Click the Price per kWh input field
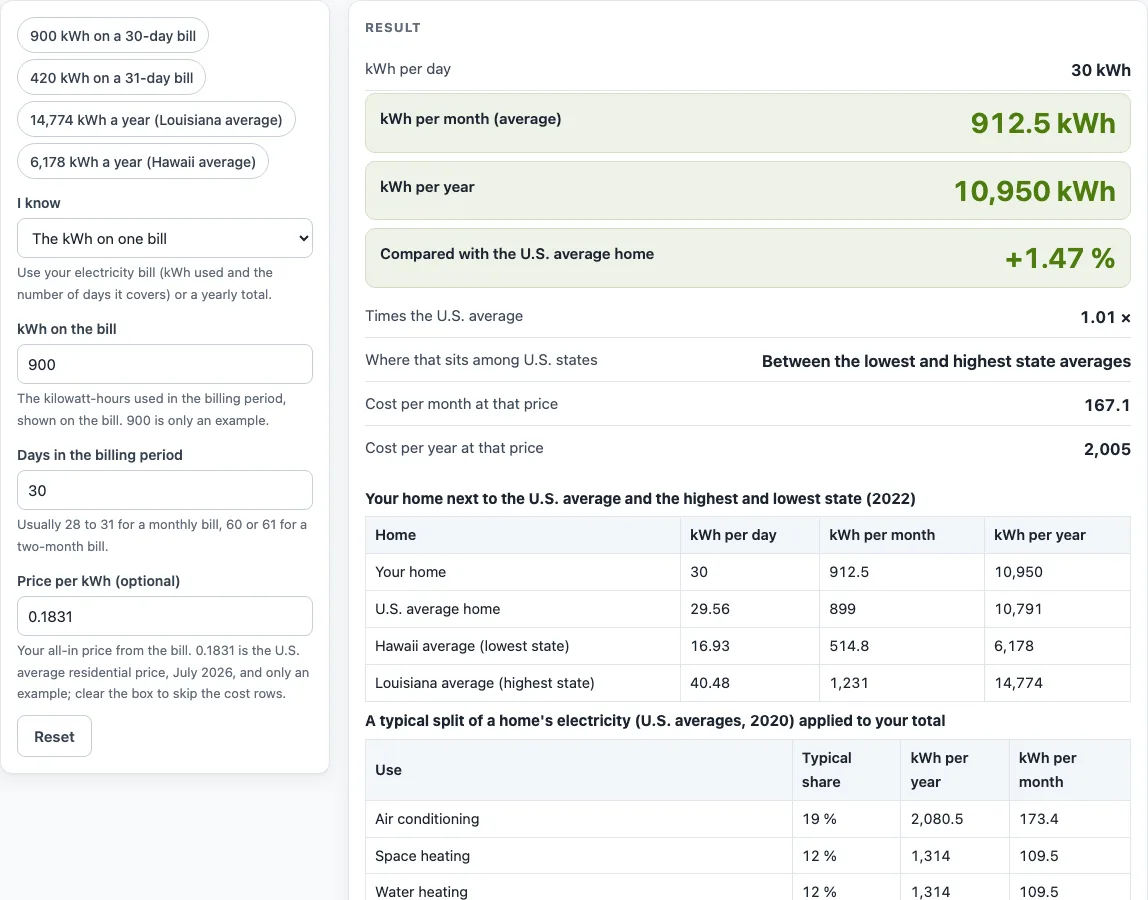Screen dimensions: 1148x900 pyautogui.click(x=165, y=616)
